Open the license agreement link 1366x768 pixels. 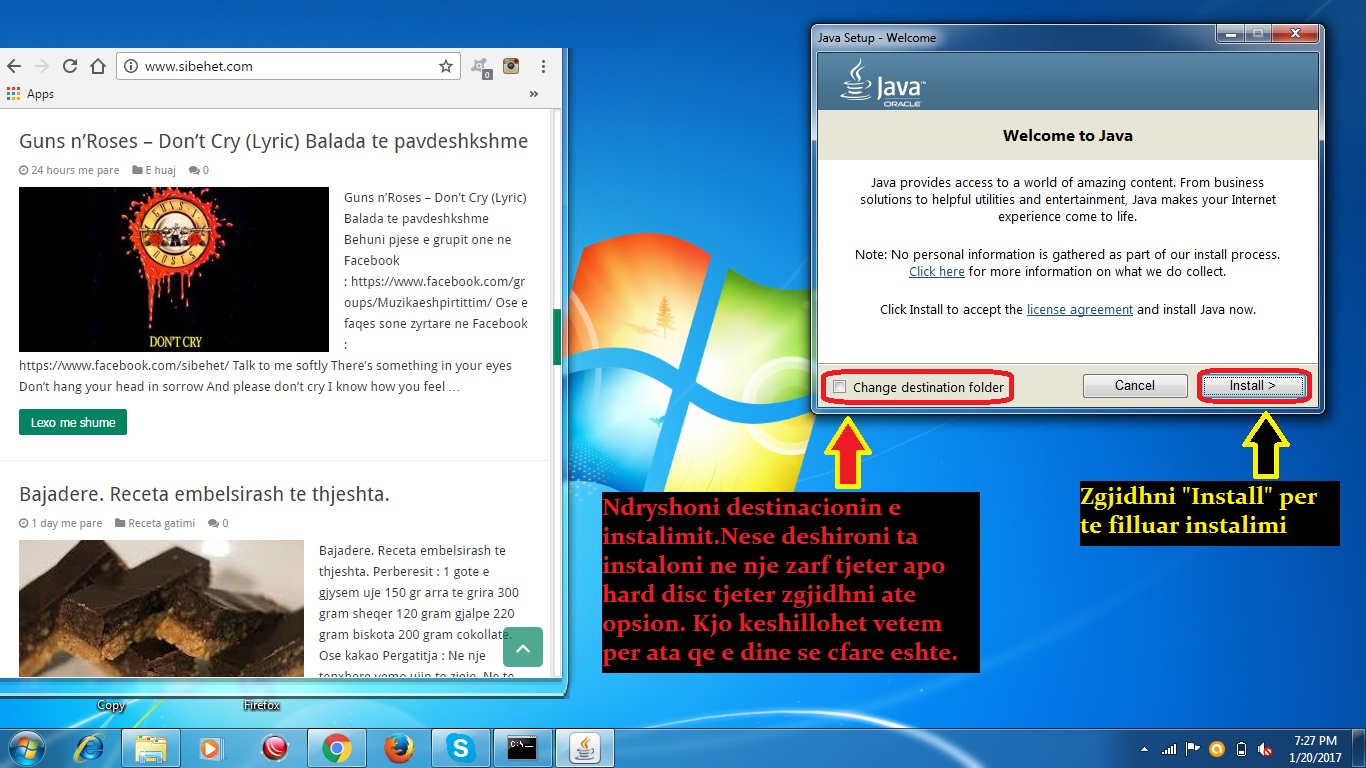(1080, 310)
